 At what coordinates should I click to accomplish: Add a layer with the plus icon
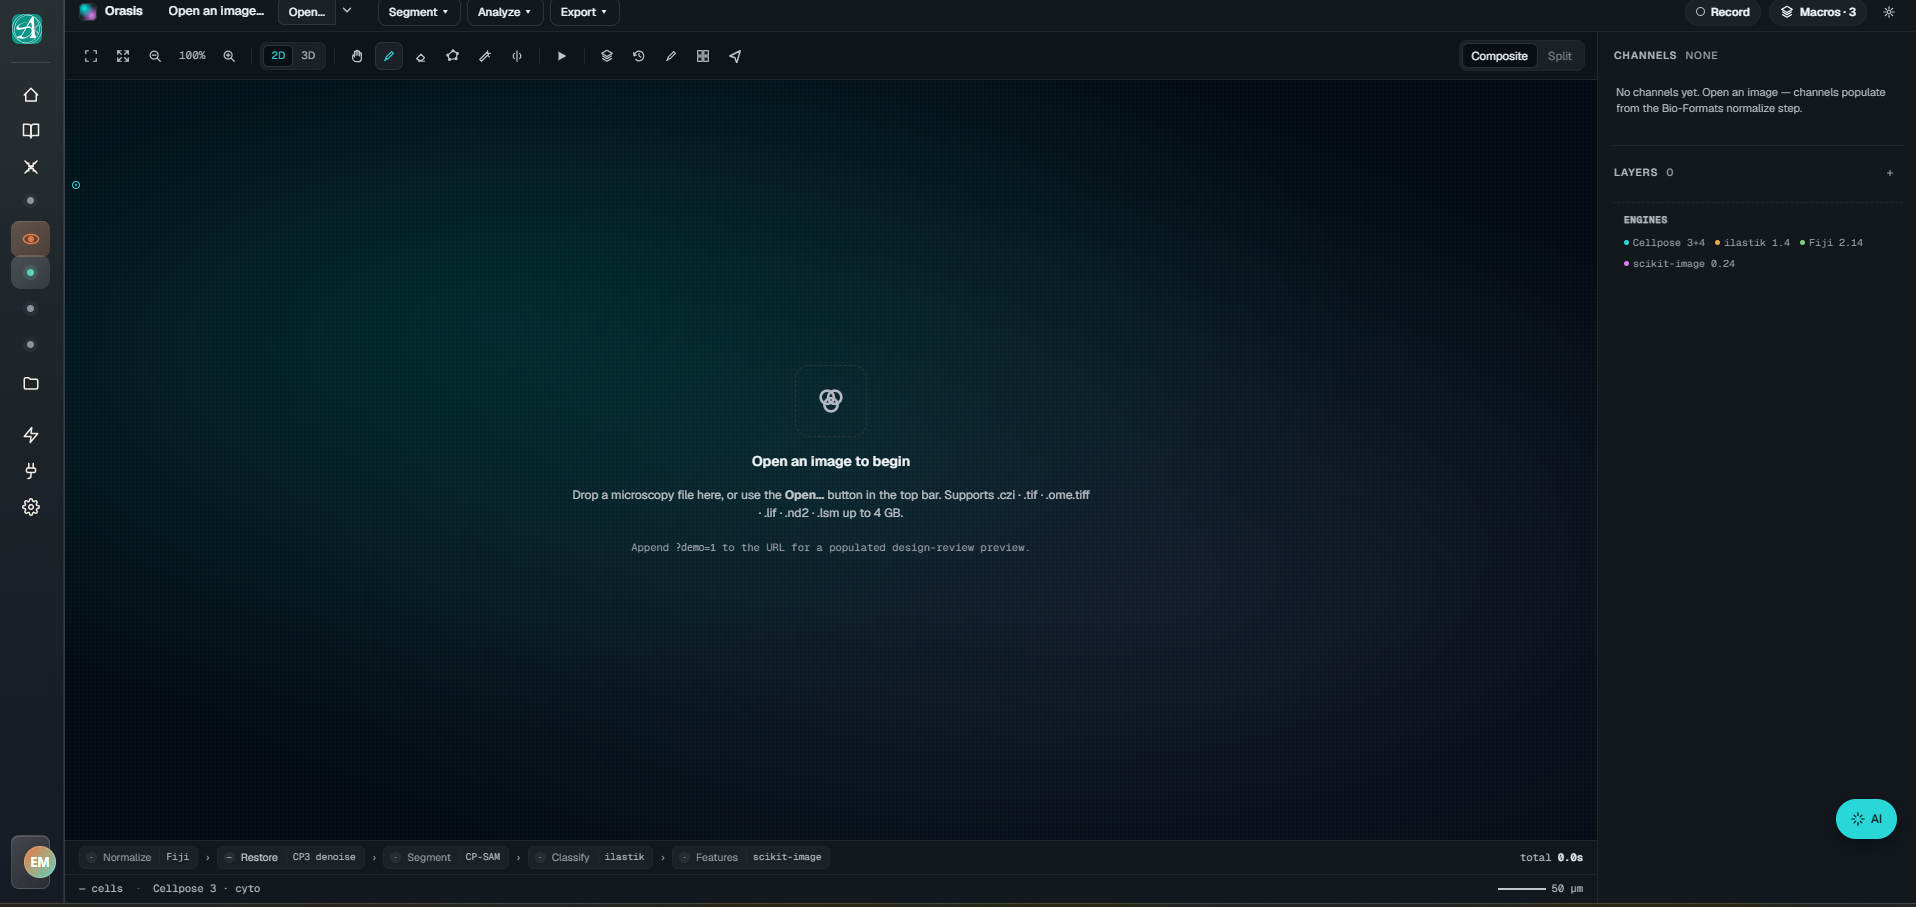click(1890, 173)
